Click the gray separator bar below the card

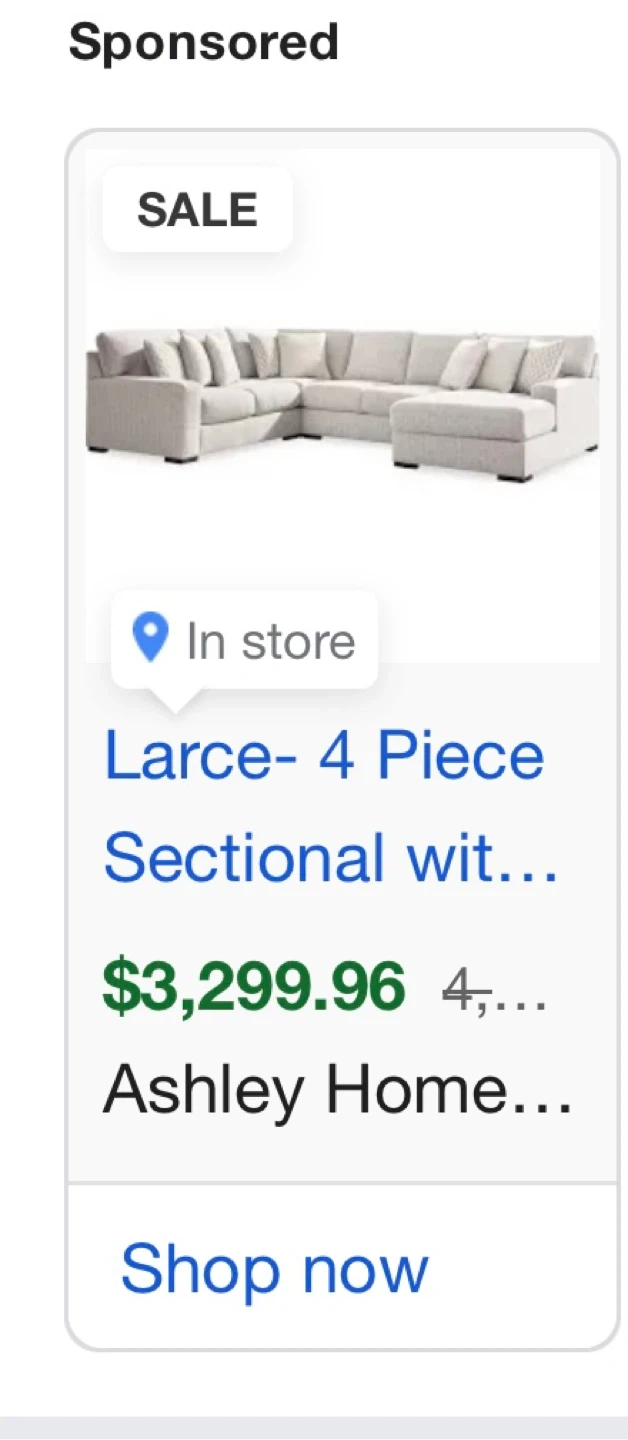pyautogui.click(x=314, y=1428)
